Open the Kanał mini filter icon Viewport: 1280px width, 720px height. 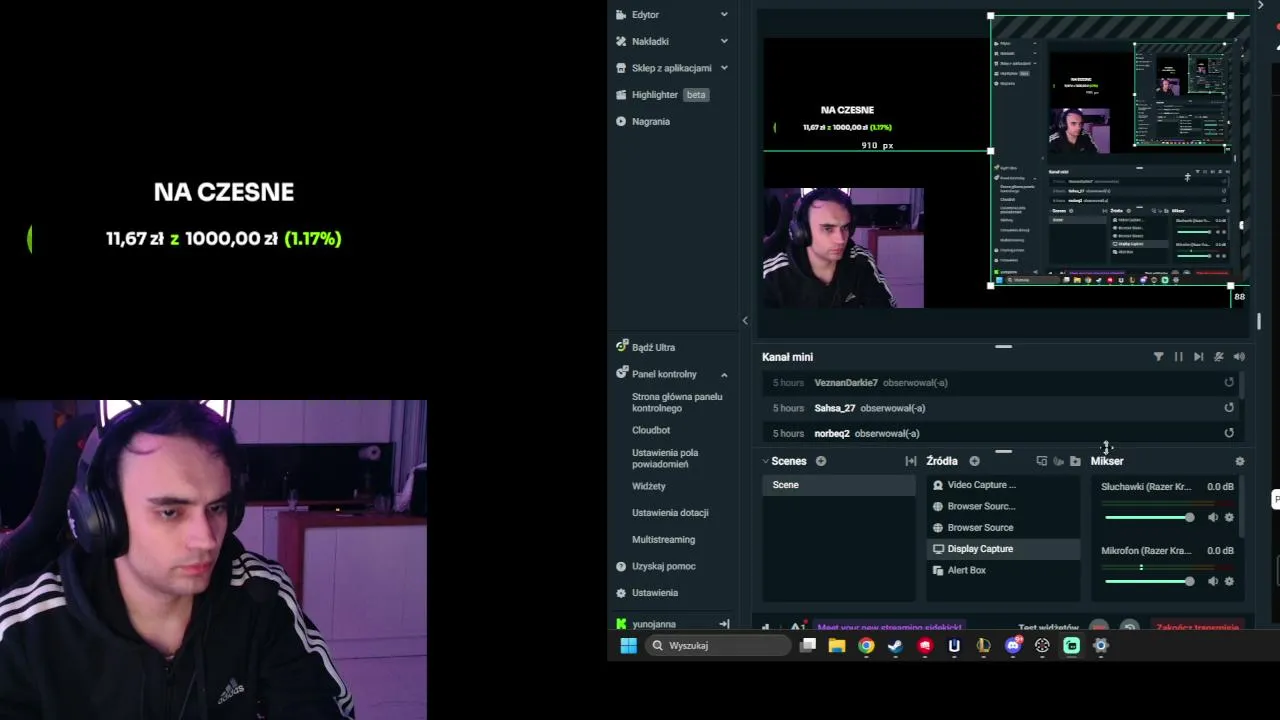(1158, 357)
